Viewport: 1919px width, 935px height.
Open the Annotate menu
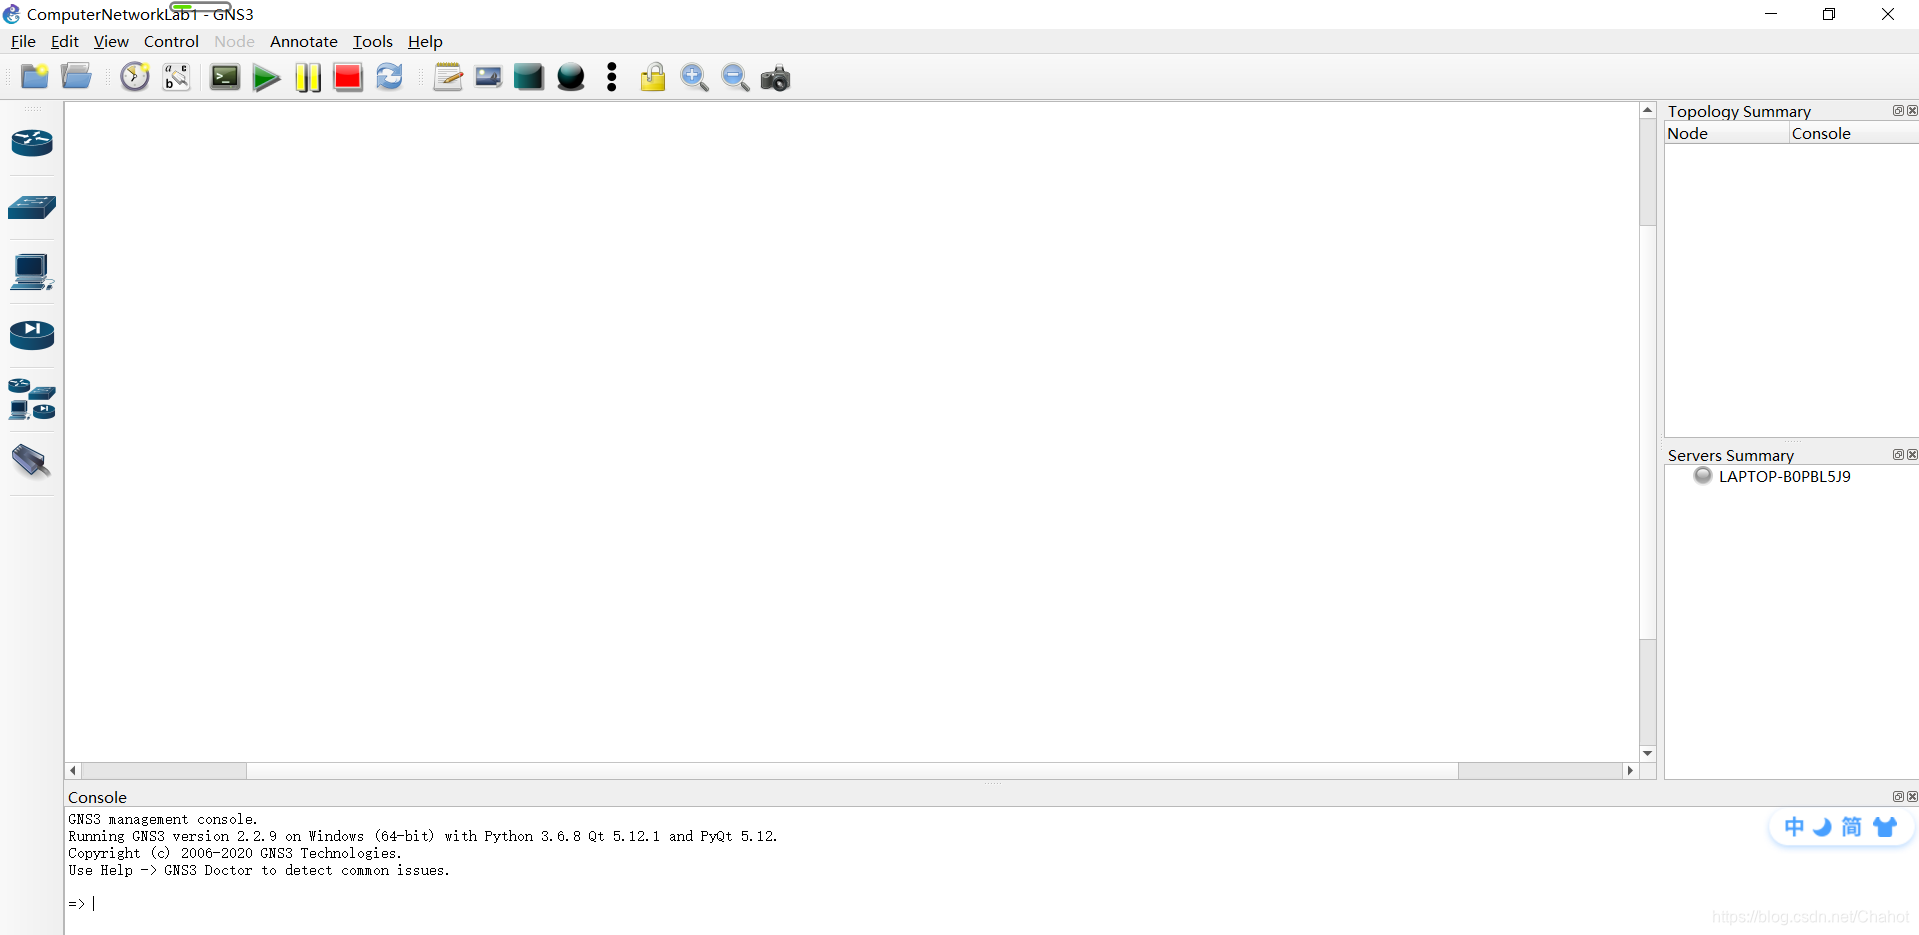304,41
